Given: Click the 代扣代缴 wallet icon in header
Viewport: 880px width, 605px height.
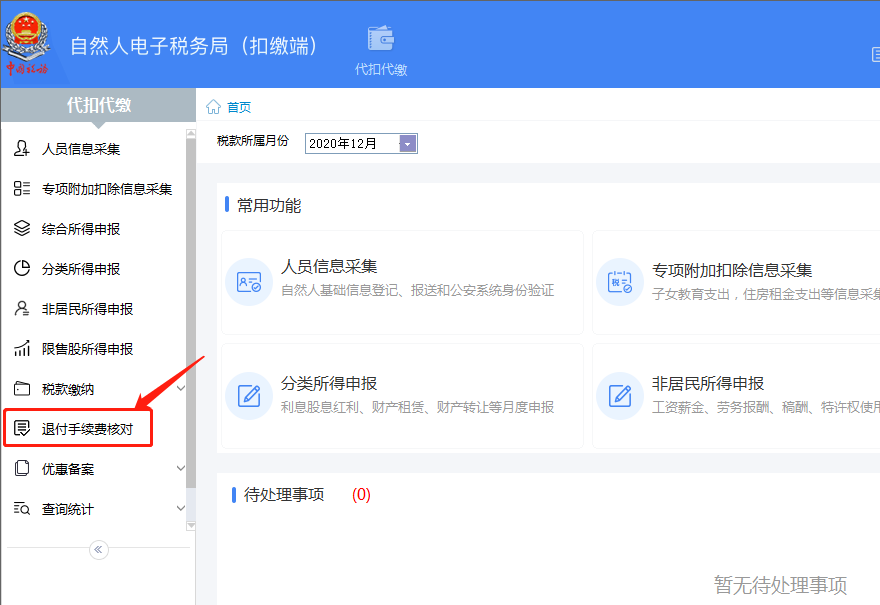Looking at the screenshot, I should click(381, 38).
